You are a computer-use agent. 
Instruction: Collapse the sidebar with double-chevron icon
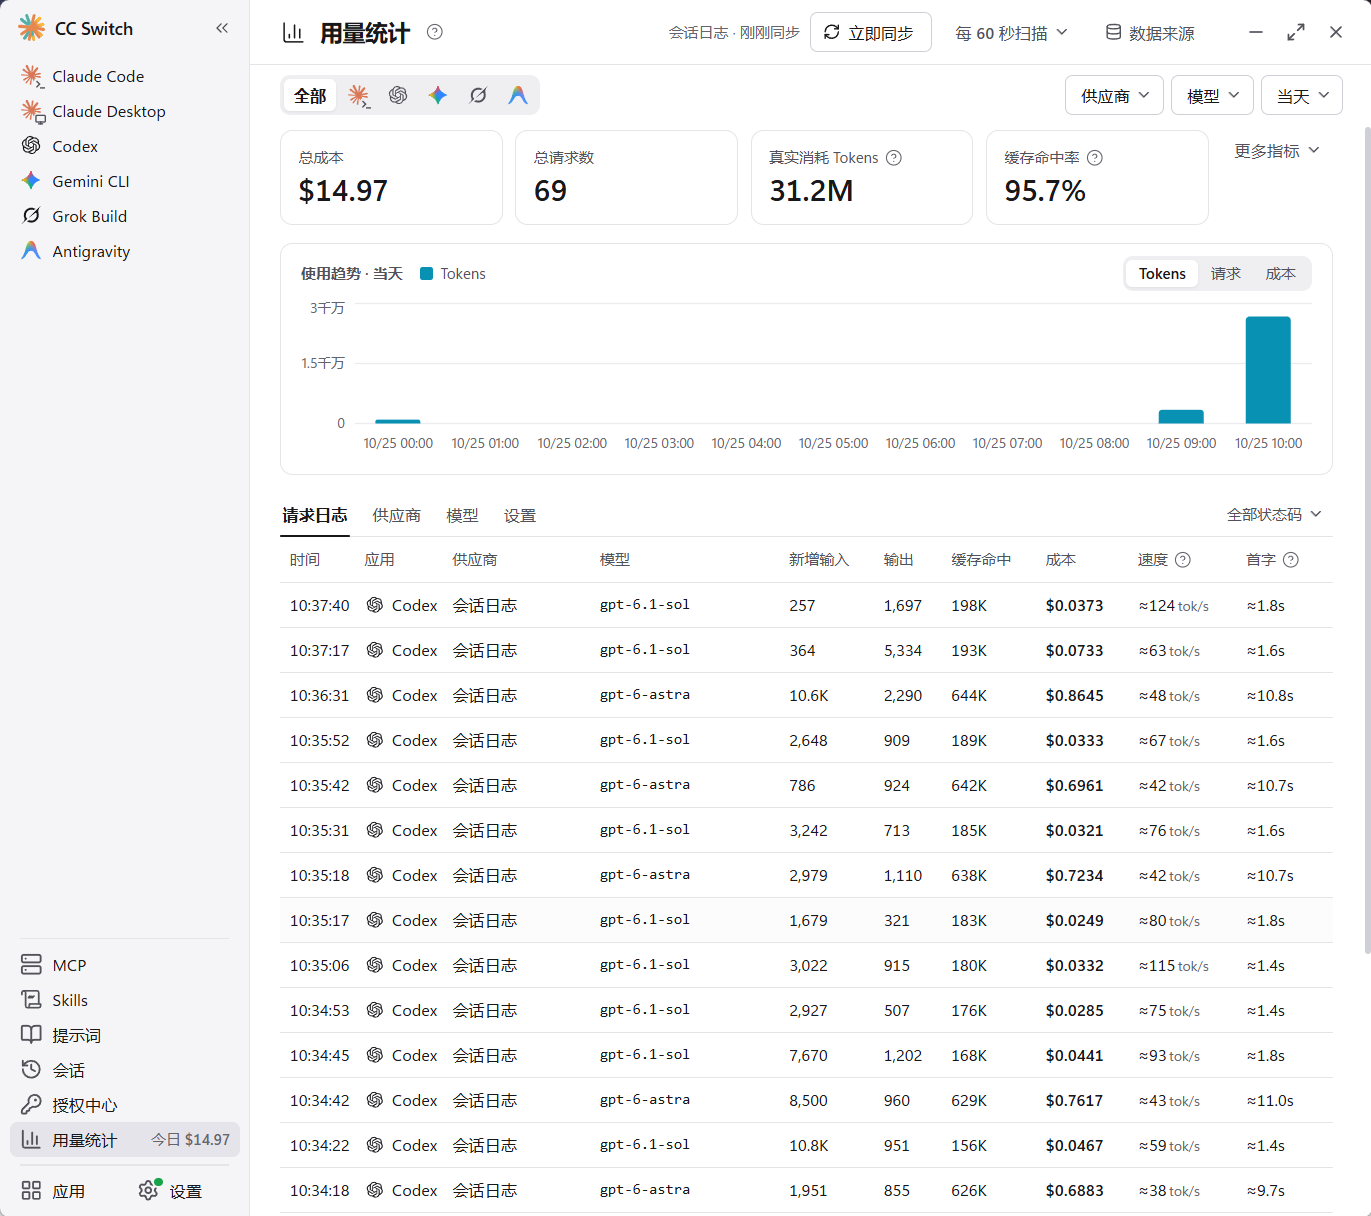coord(222,28)
